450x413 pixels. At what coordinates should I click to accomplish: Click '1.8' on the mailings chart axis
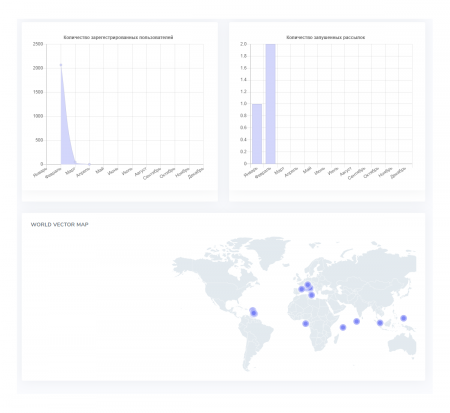244,56
